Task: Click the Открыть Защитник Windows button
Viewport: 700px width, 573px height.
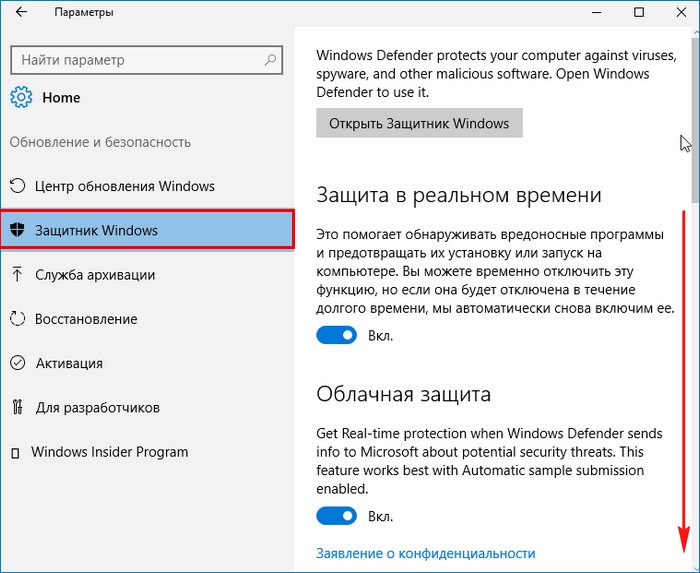Action: point(419,123)
